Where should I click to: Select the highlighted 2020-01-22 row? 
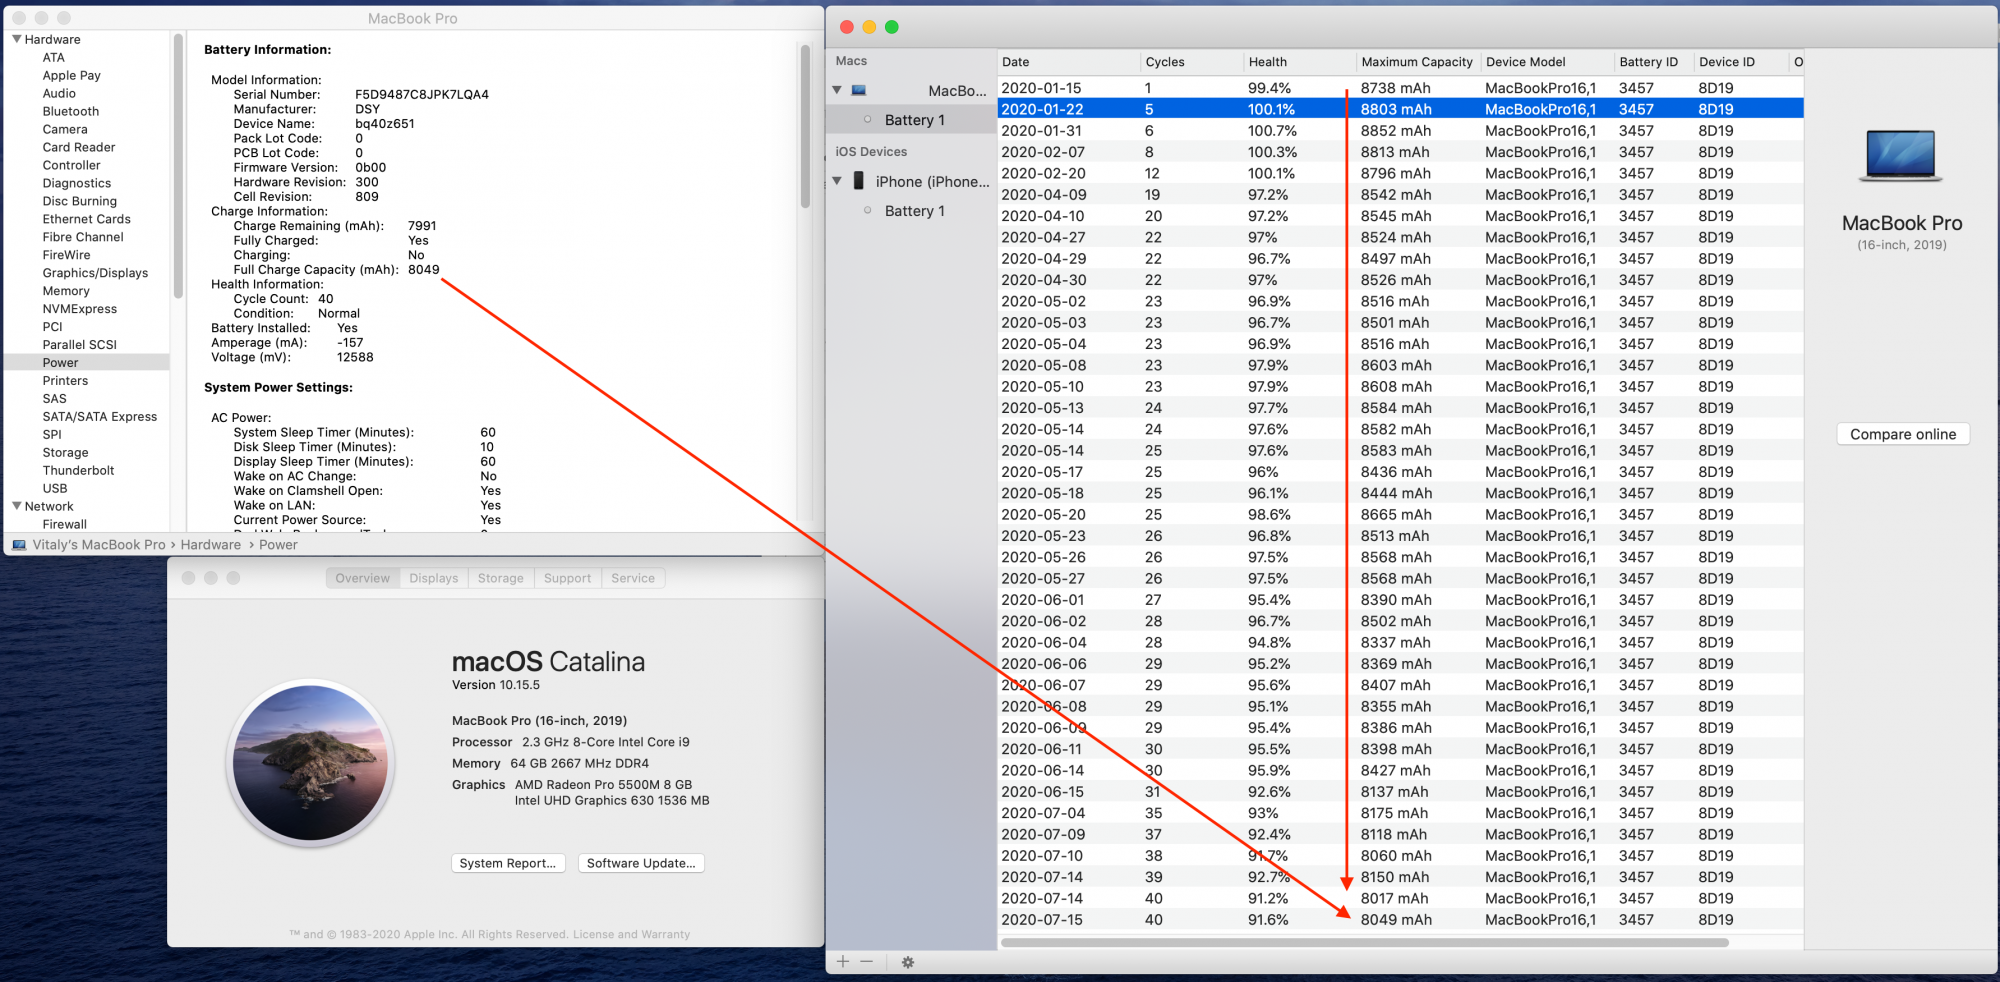[x=1400, y=109]
